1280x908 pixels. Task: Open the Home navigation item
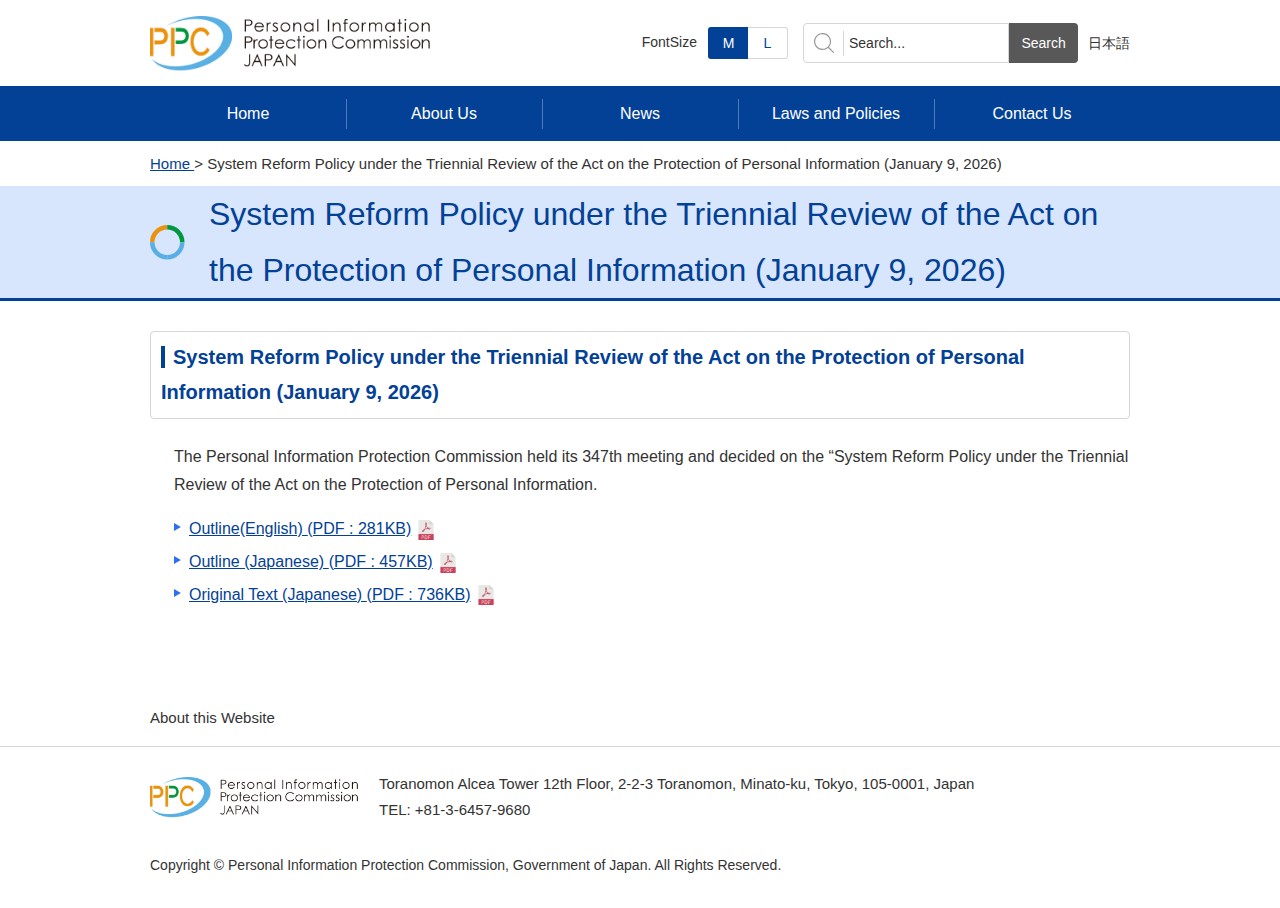pyautogui.click(x=248, y=114)
